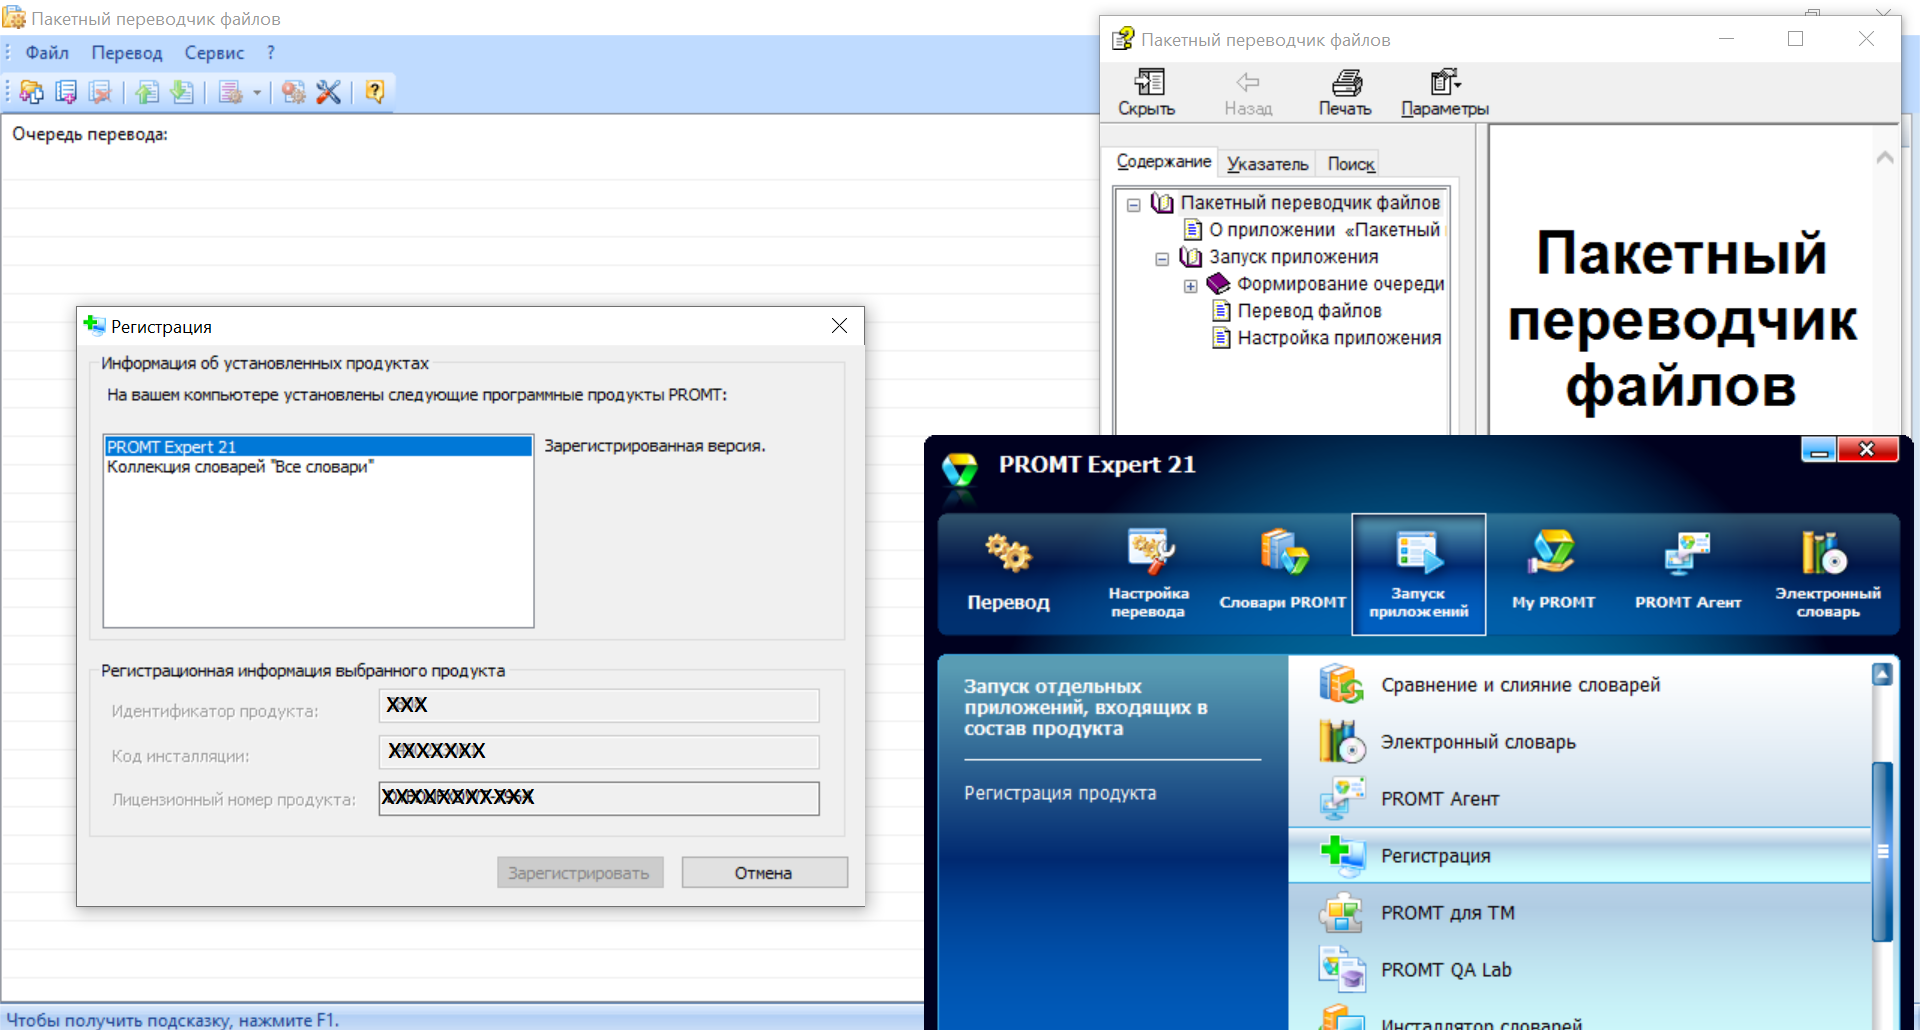Open the ? help menu
Screen dimensions: 1920x1030
[x=271, y=53]
